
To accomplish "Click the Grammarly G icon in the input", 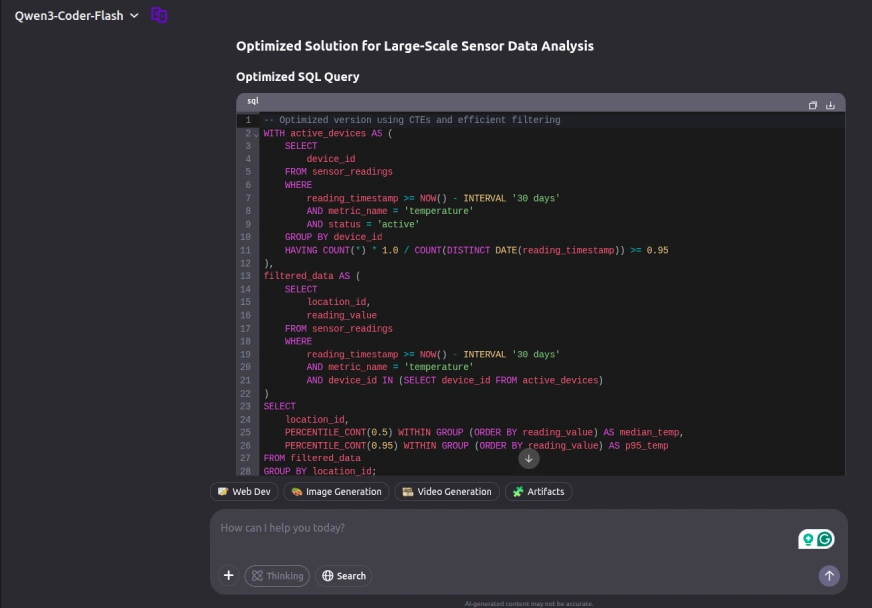I will point(825,539).
